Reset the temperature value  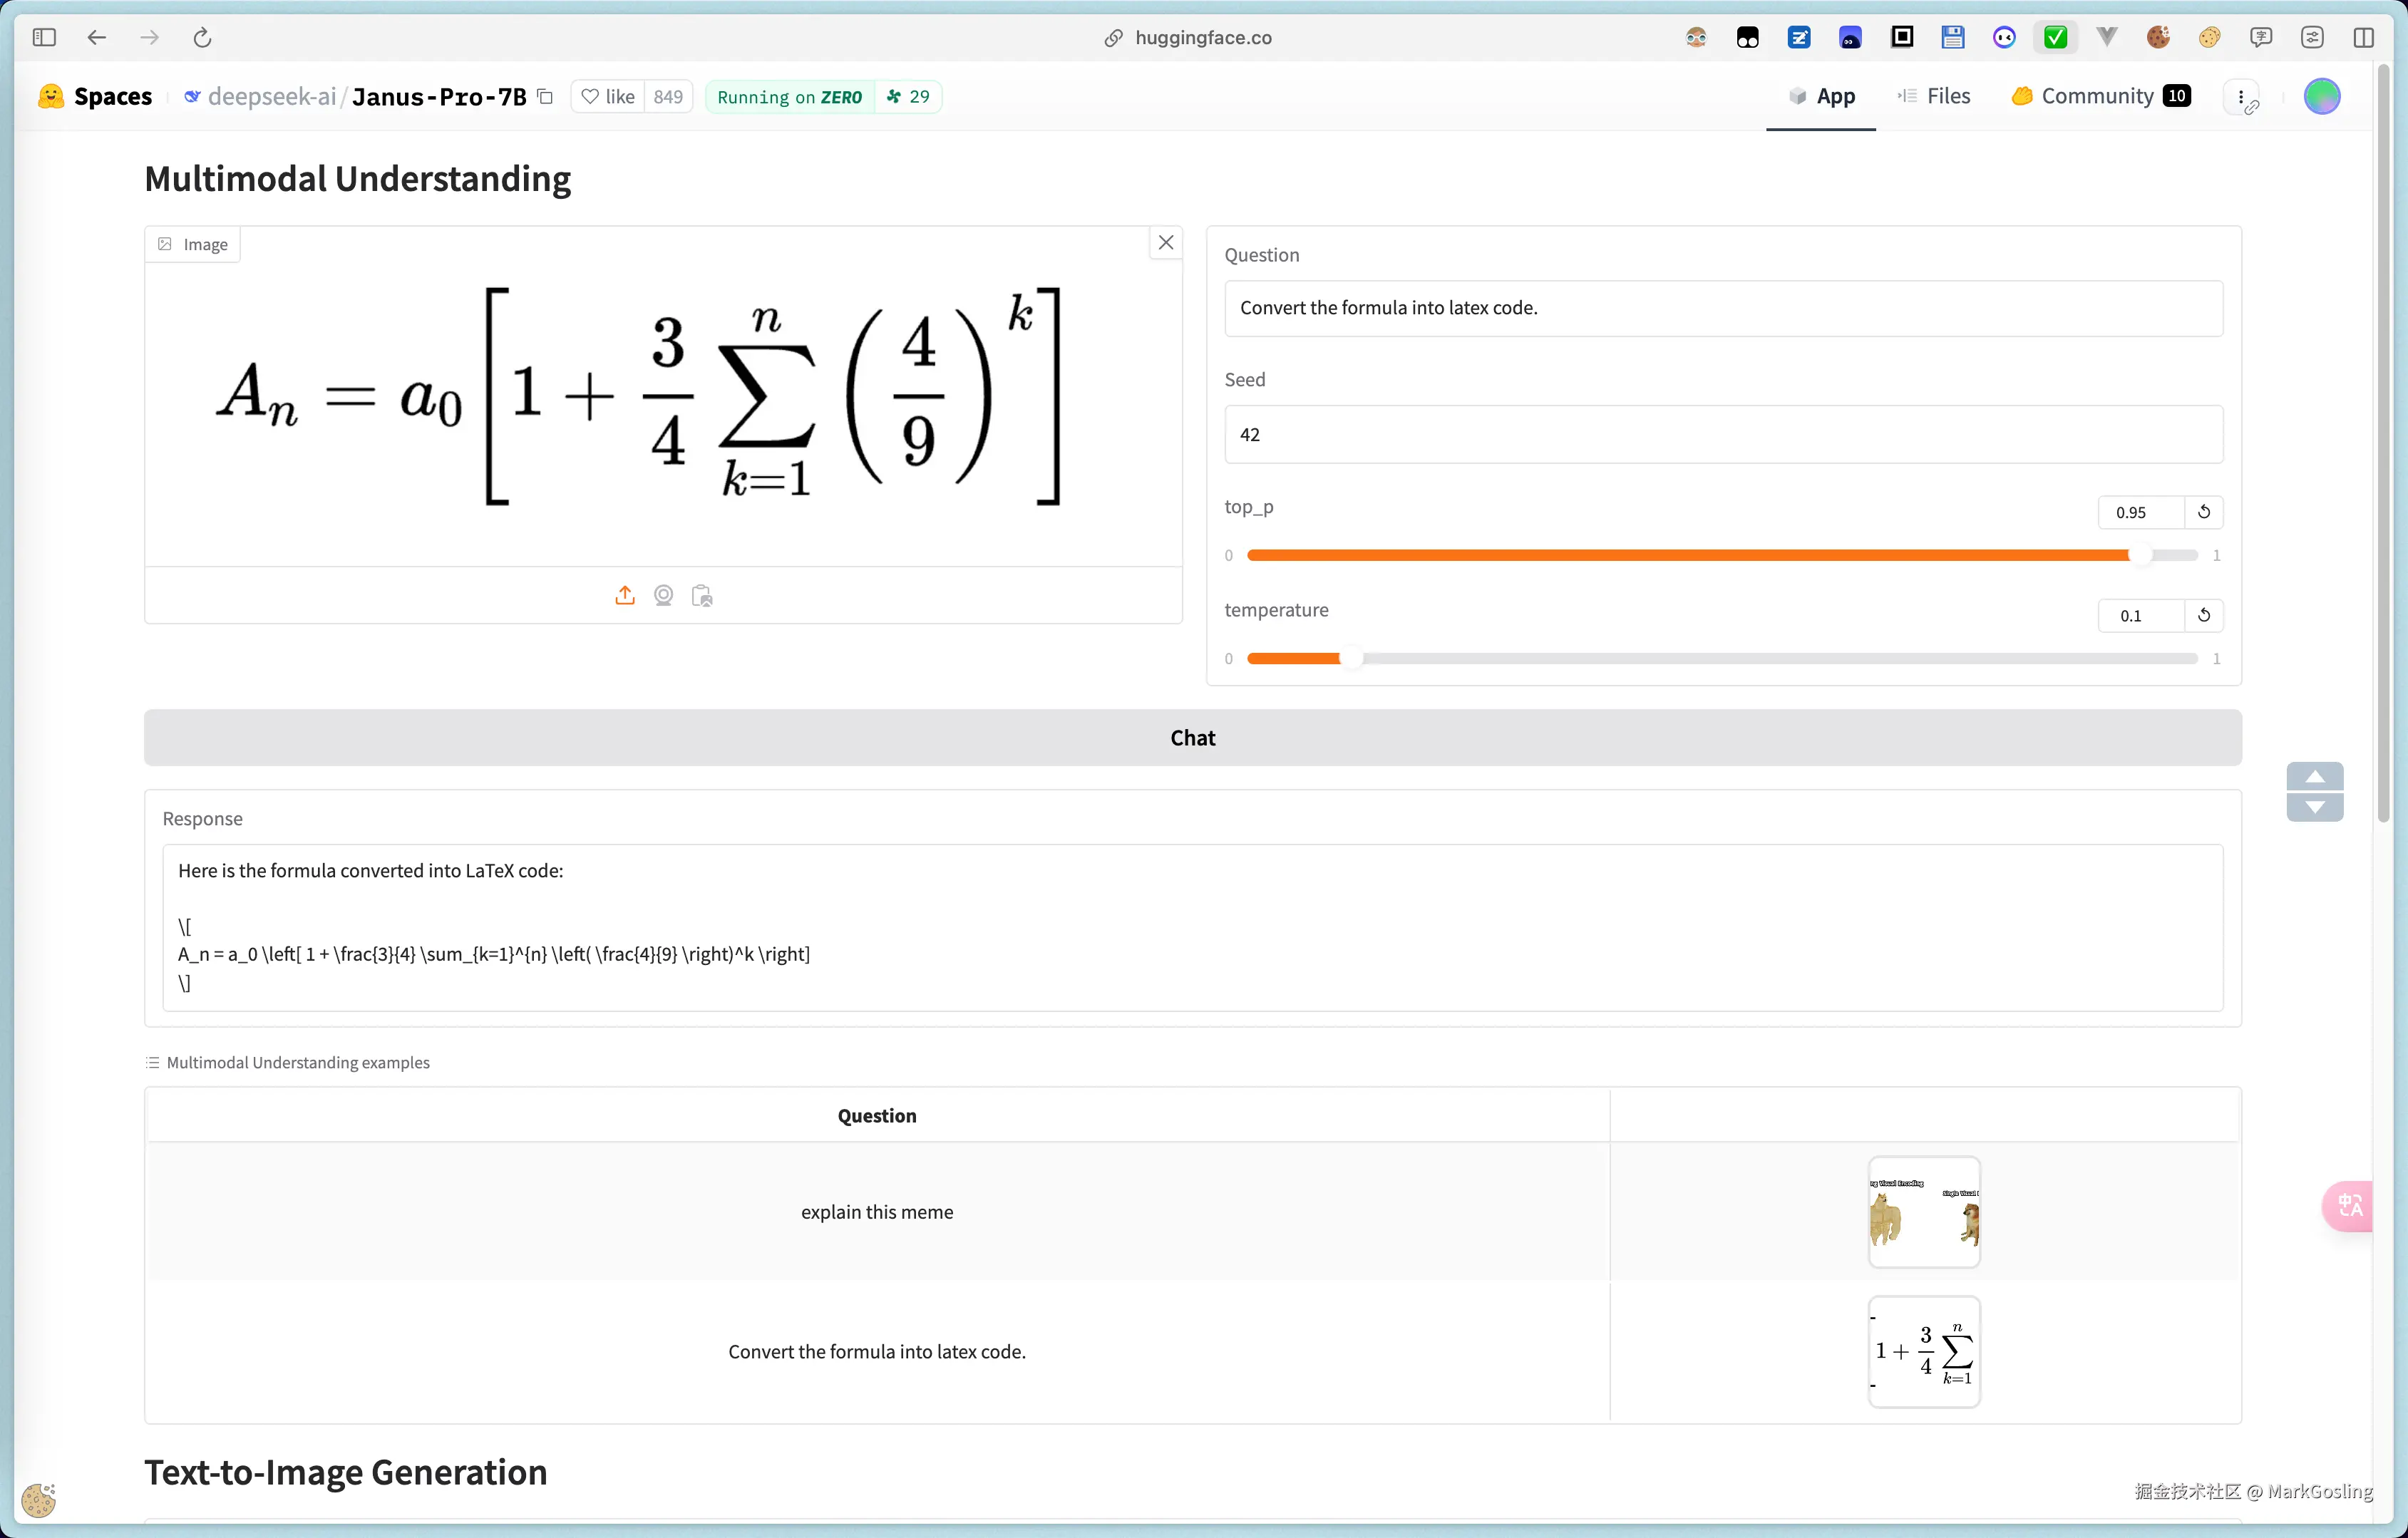click(2204, 615)
